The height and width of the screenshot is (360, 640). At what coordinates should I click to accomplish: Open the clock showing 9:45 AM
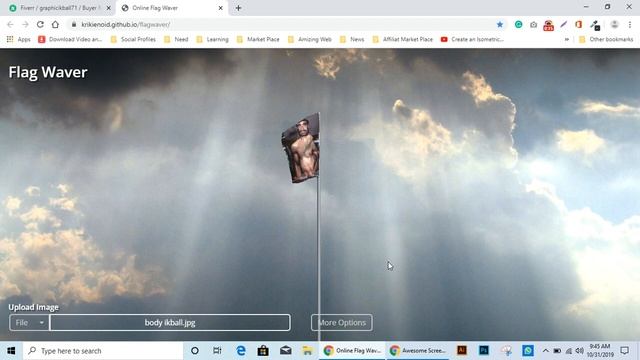(x=600, y=351)
